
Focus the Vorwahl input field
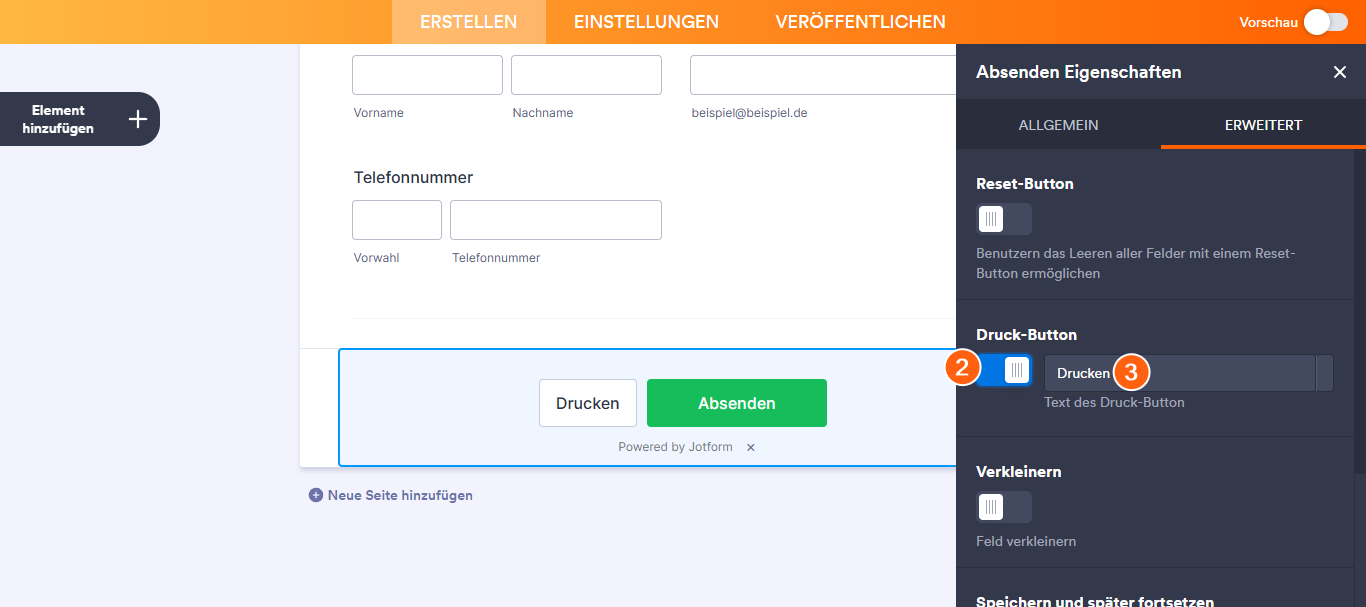click(397, 220)
